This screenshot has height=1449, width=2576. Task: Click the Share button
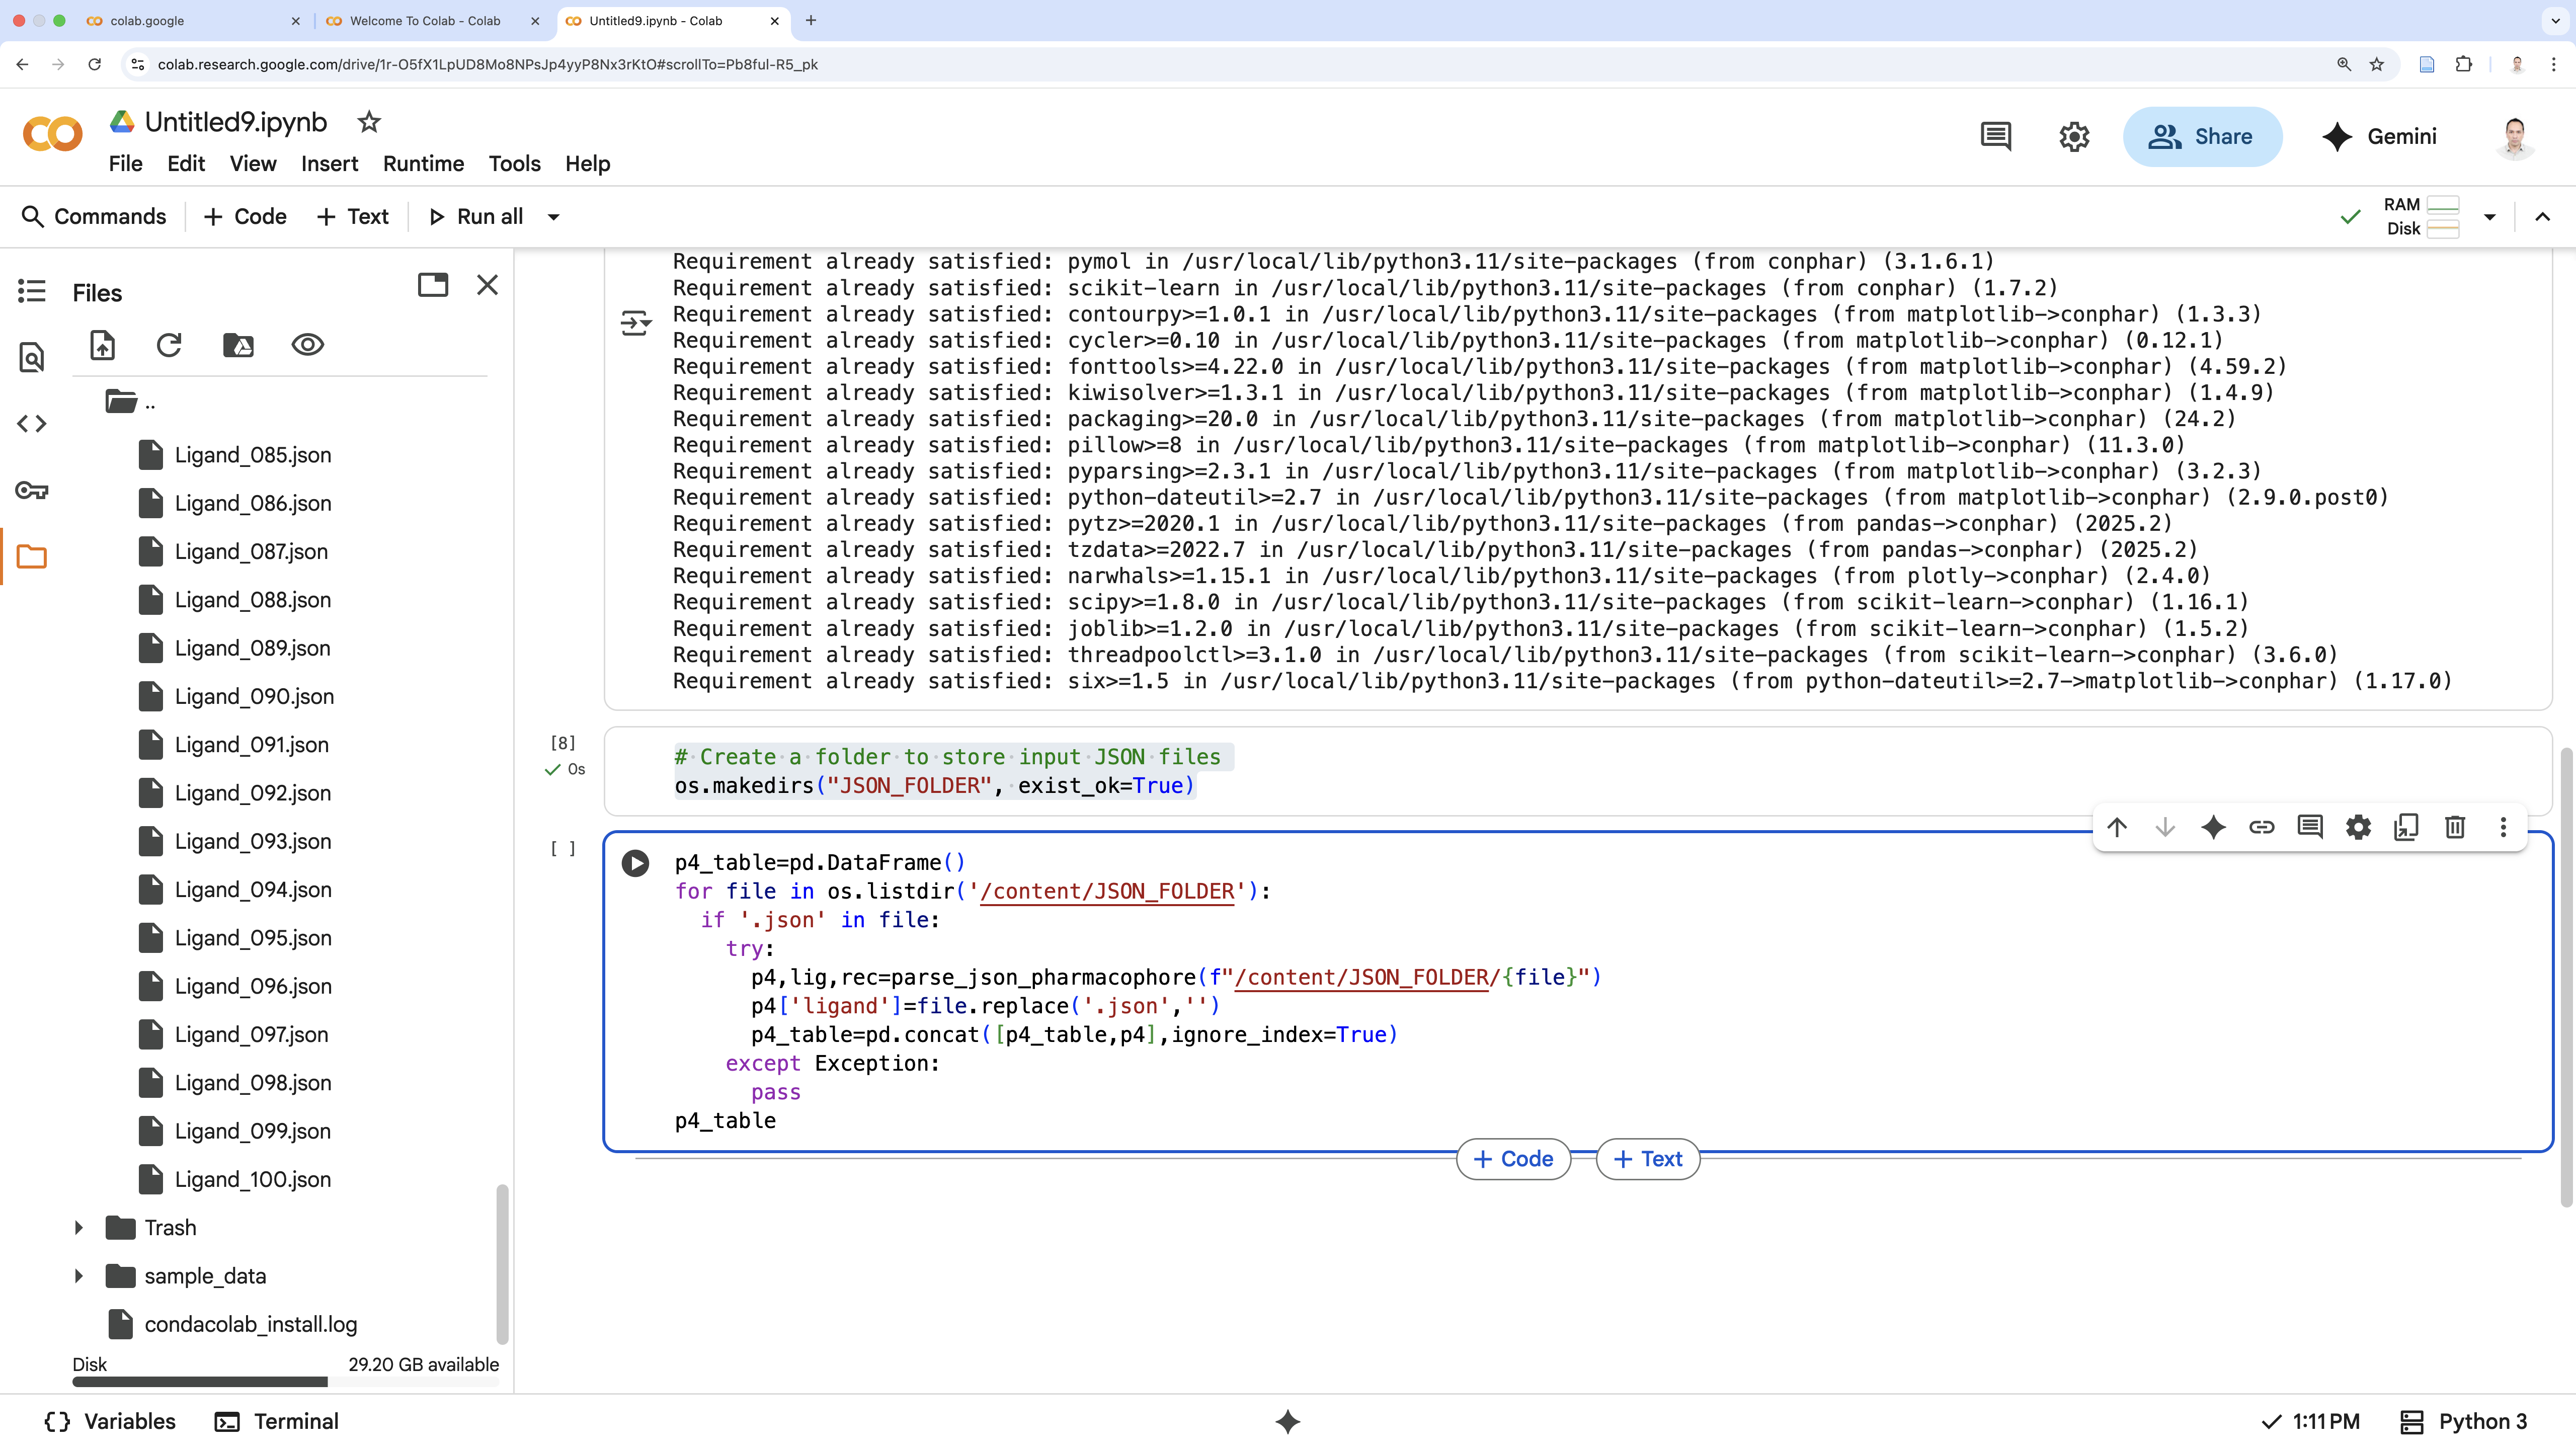point(2202,137)
